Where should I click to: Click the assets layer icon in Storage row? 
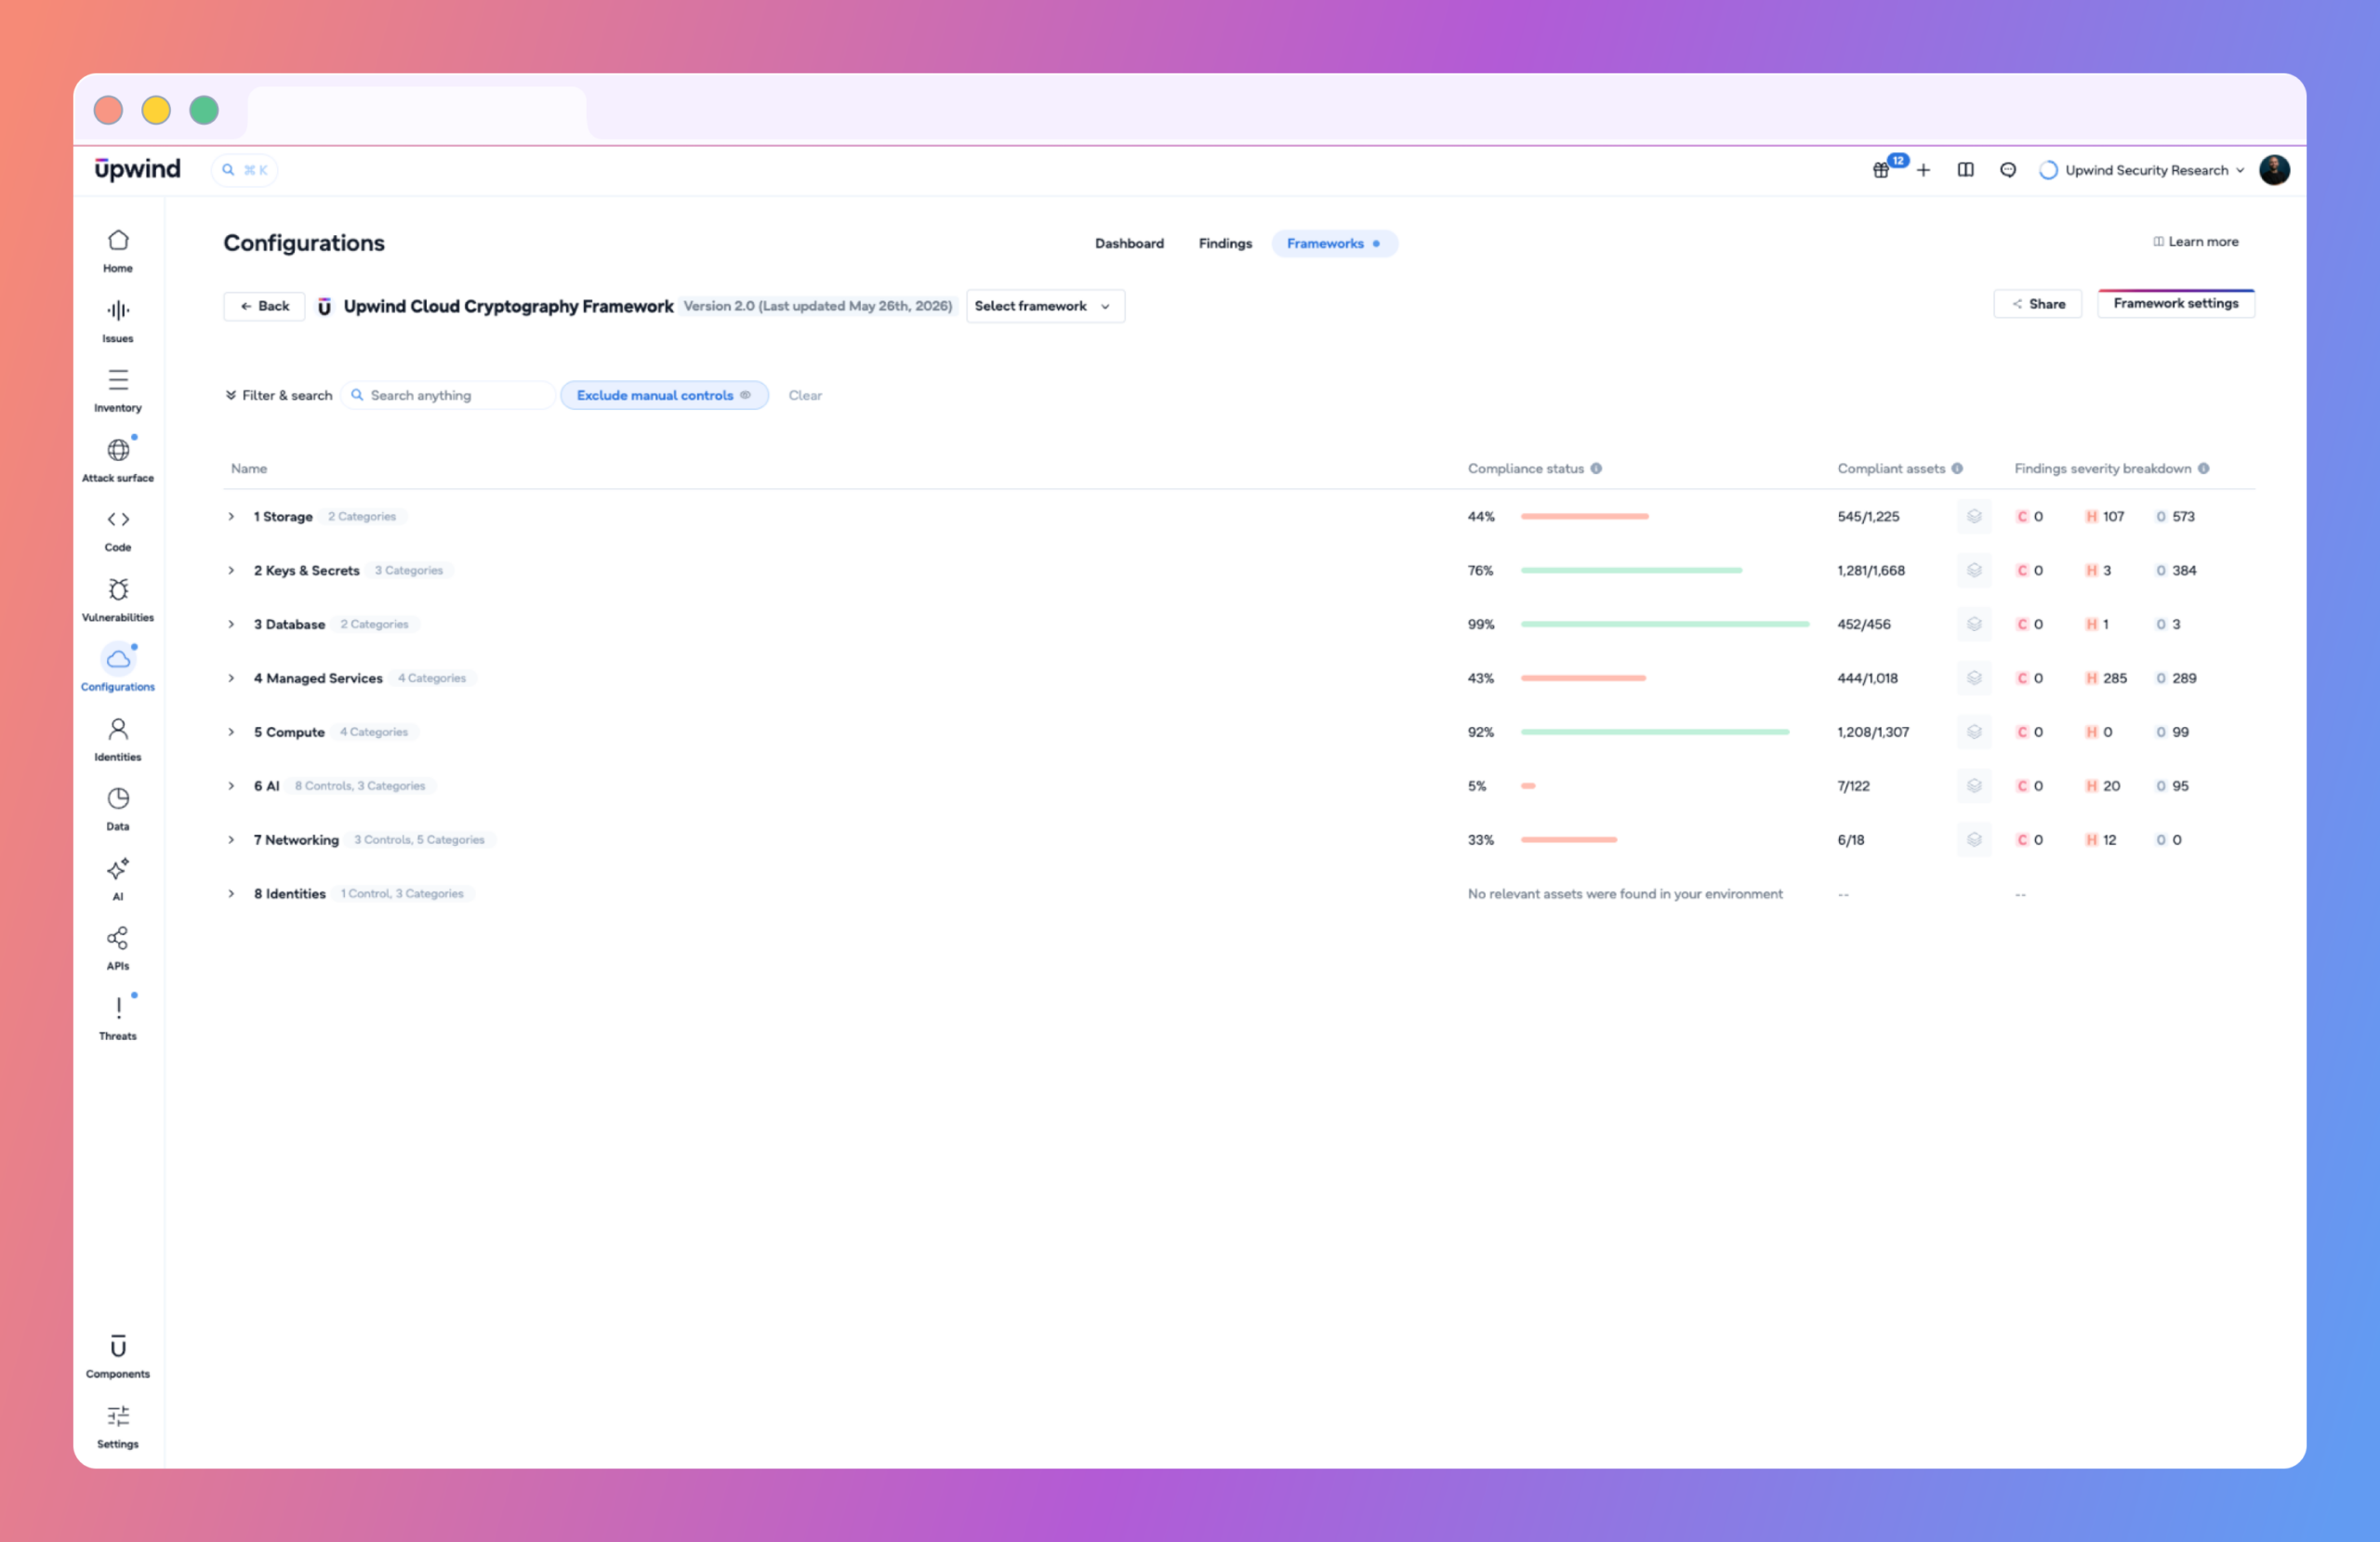coord(1974,517)
